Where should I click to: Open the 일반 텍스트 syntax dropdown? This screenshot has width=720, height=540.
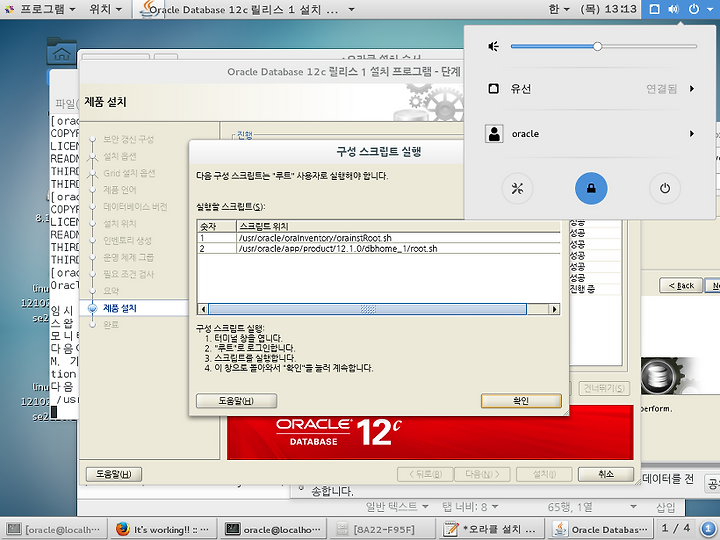(x=397, y=506)
